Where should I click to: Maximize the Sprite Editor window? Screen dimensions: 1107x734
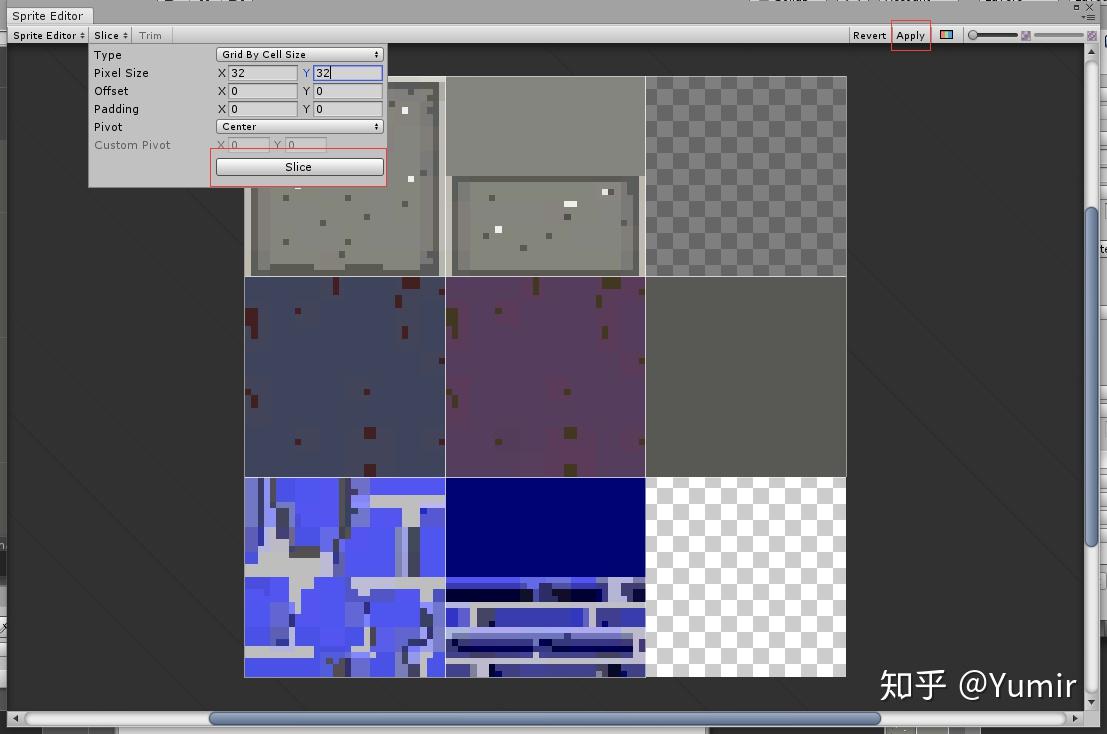tap(1077, 7)
